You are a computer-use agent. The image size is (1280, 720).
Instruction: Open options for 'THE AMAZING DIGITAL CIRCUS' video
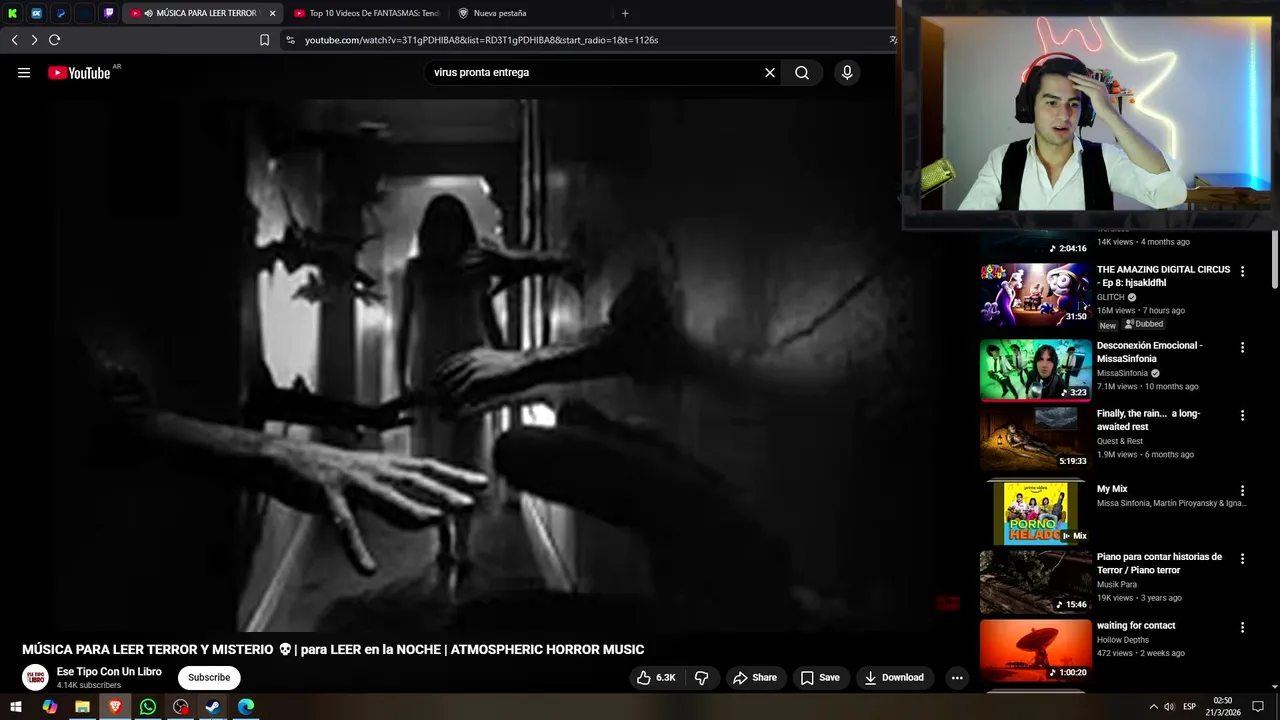pyautogui.click(x=1243, y=271)
